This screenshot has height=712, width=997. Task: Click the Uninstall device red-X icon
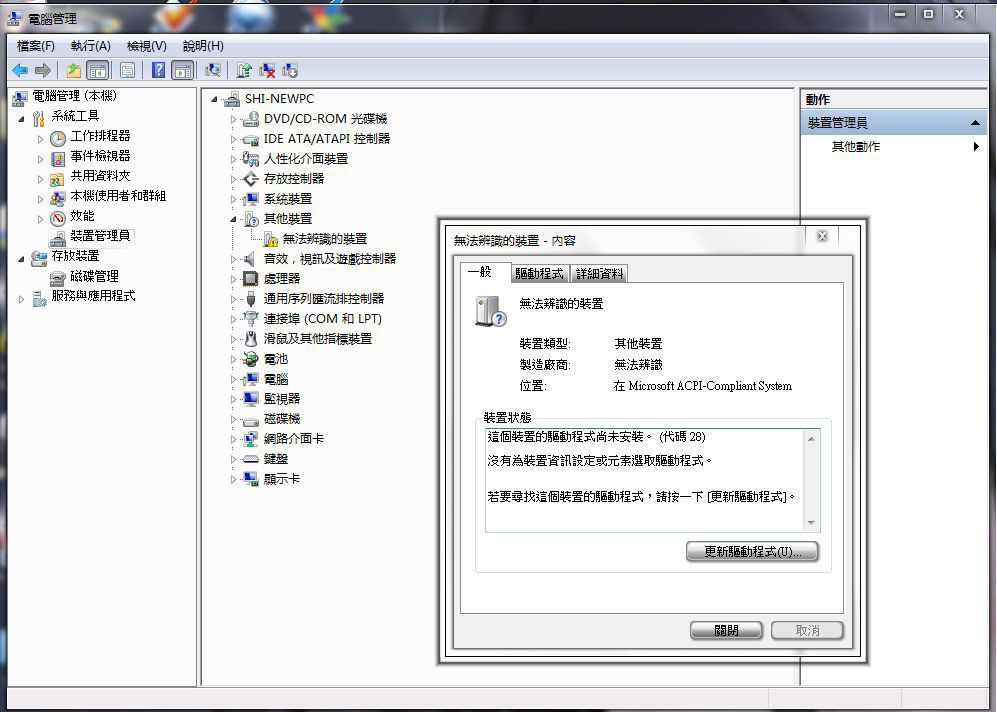click(x=267, y=71)
